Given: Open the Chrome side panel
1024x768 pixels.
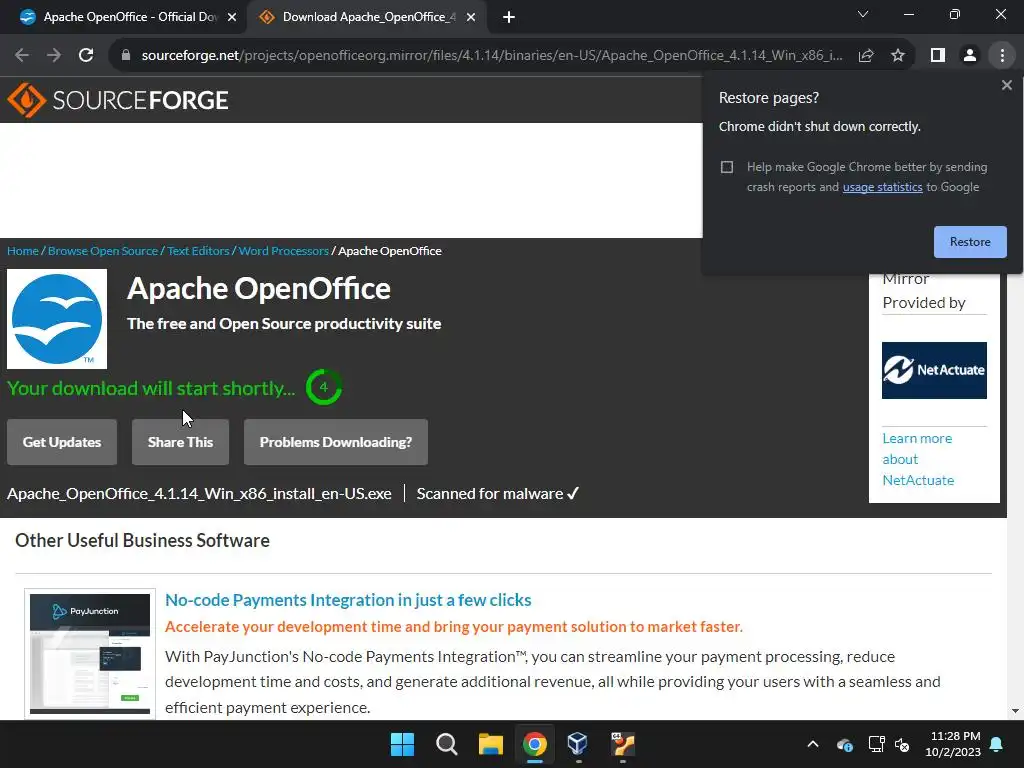Looking at the screenshot, I should coord(938,56).
